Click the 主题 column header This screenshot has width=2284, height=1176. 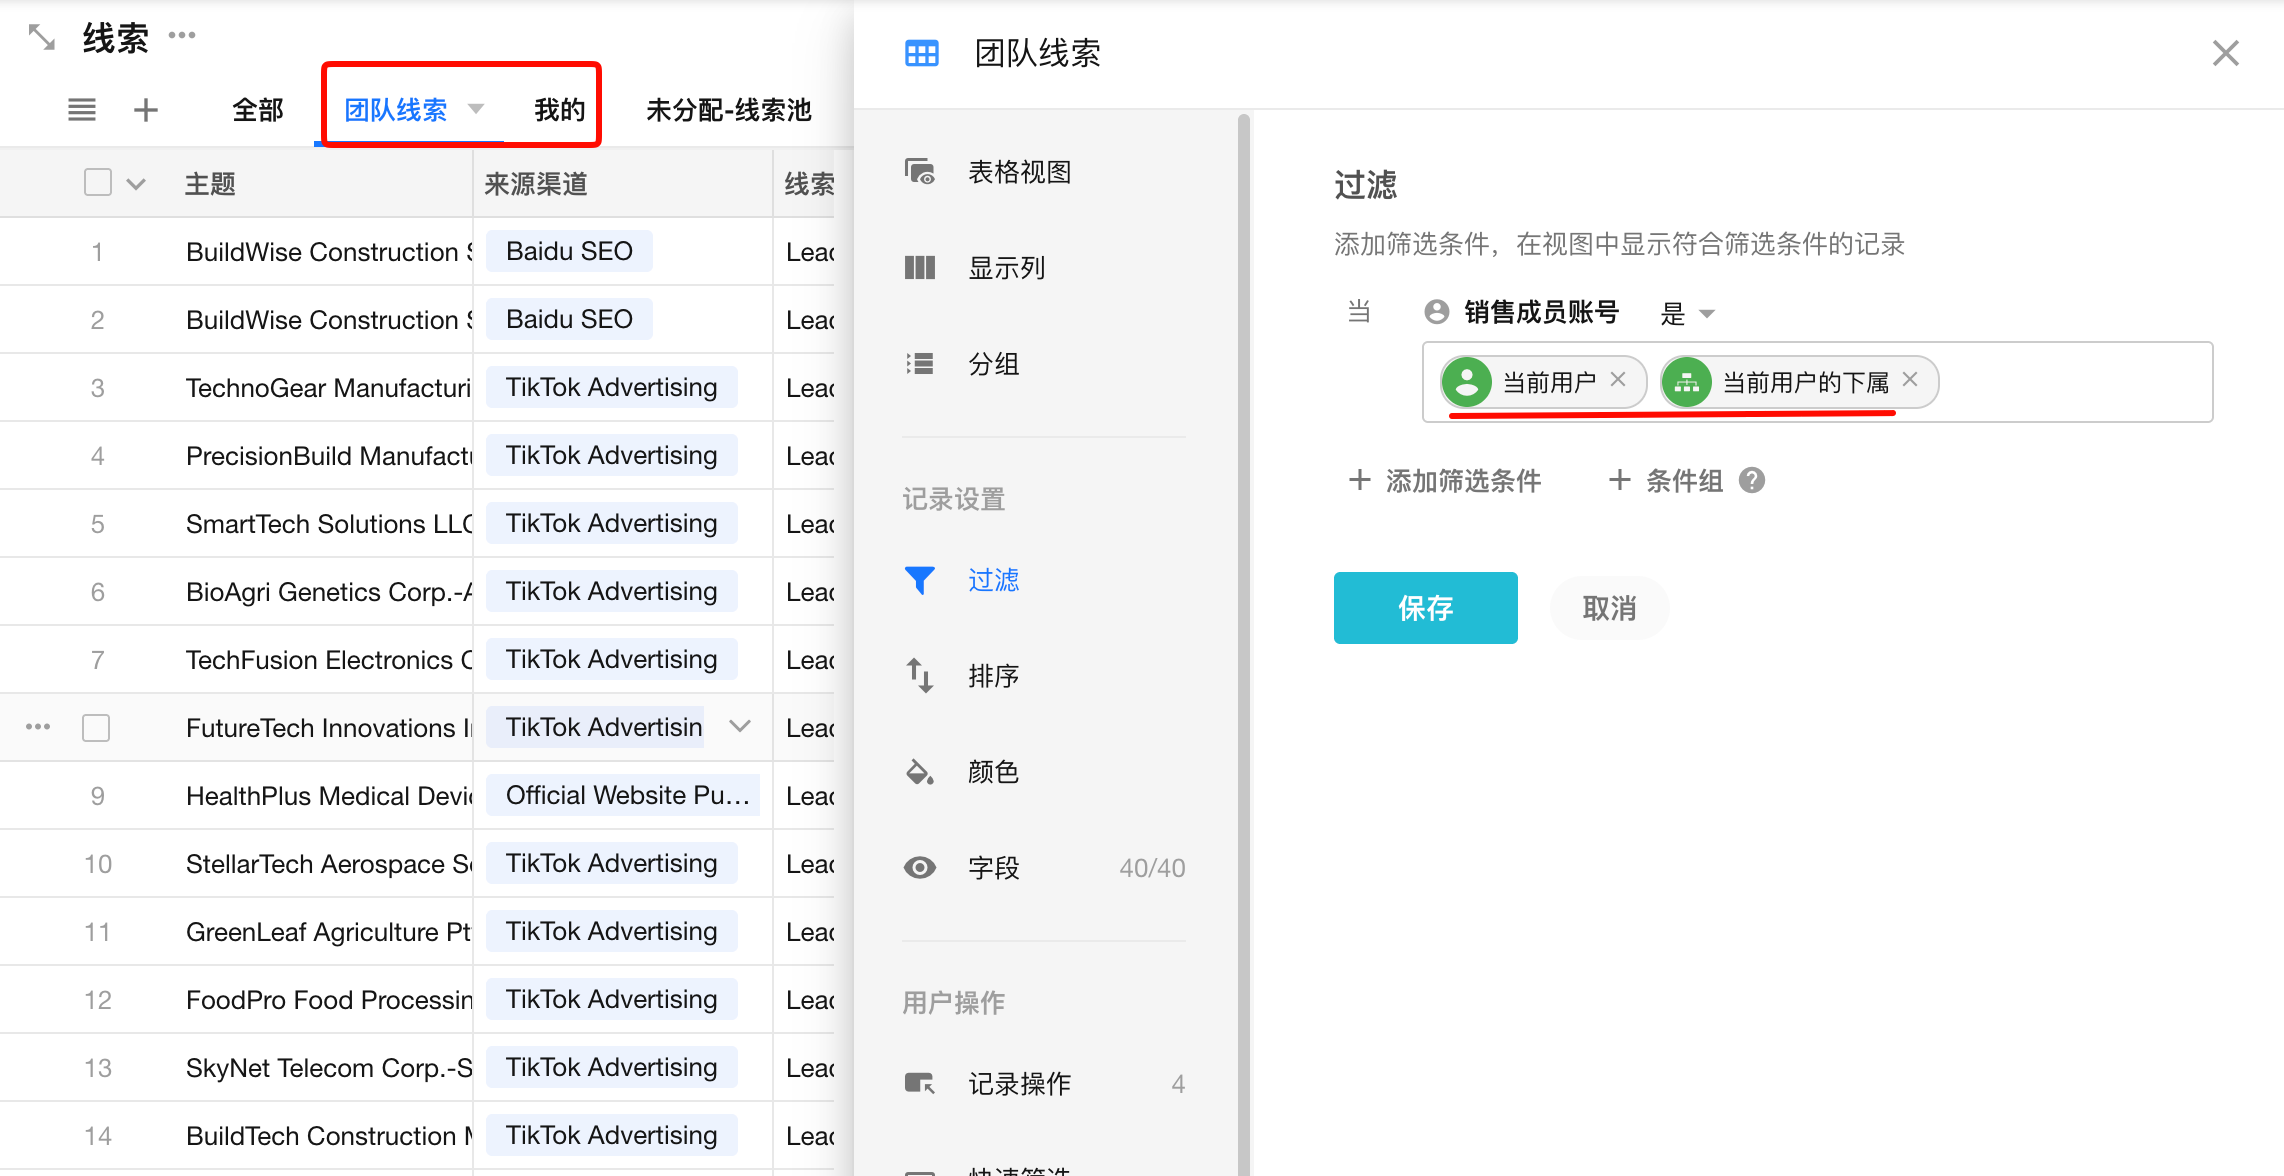(210, 184)
